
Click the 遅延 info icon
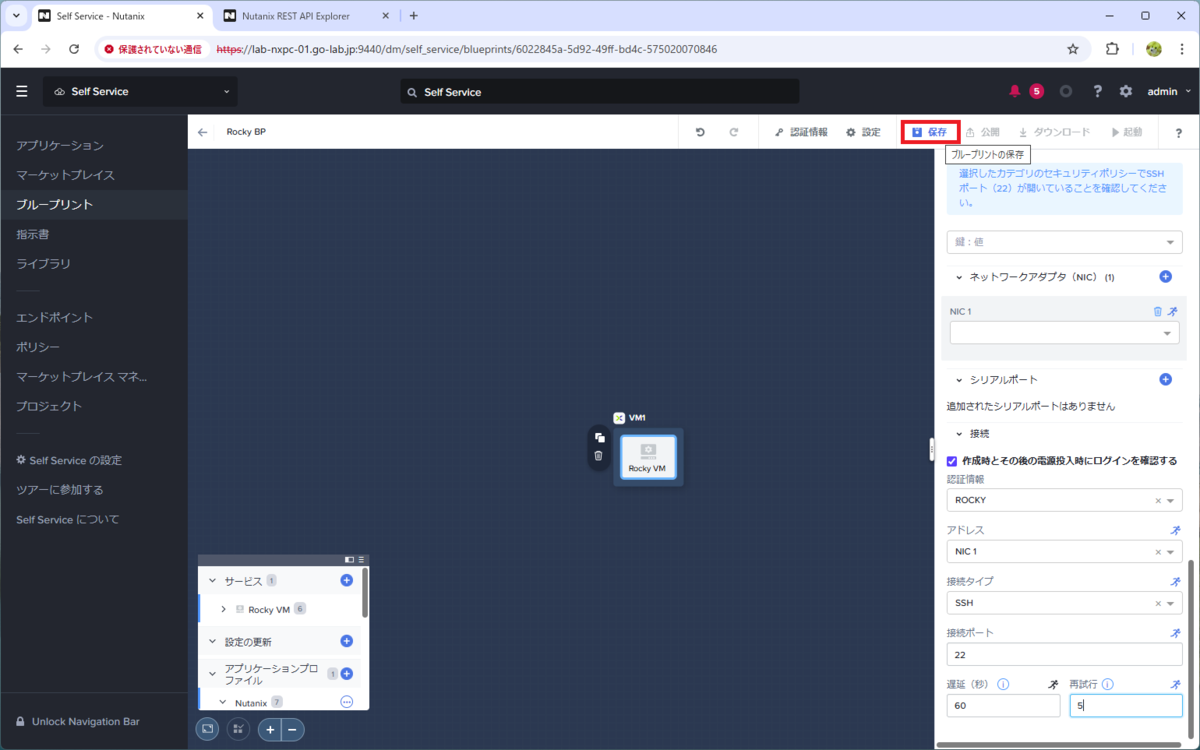click(x=1003, y=685)
